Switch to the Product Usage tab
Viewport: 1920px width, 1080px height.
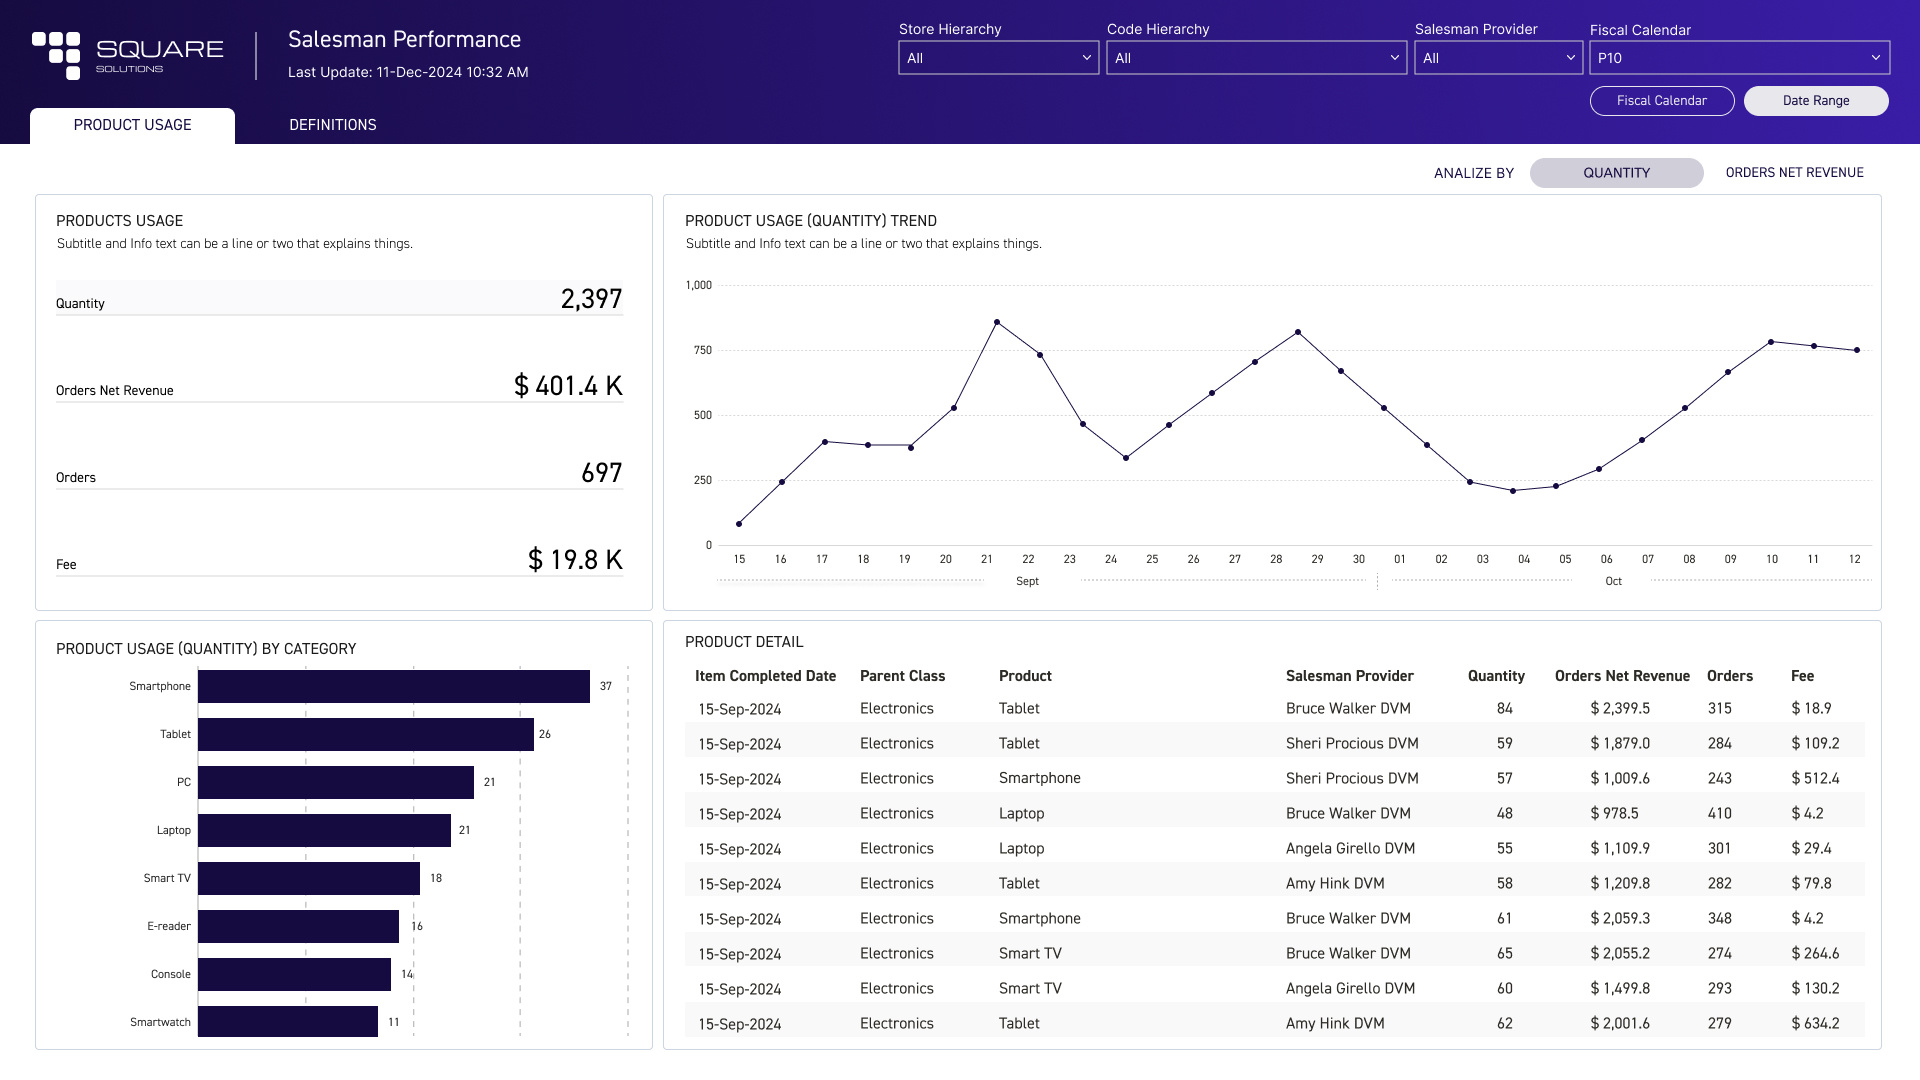(131, 124)
